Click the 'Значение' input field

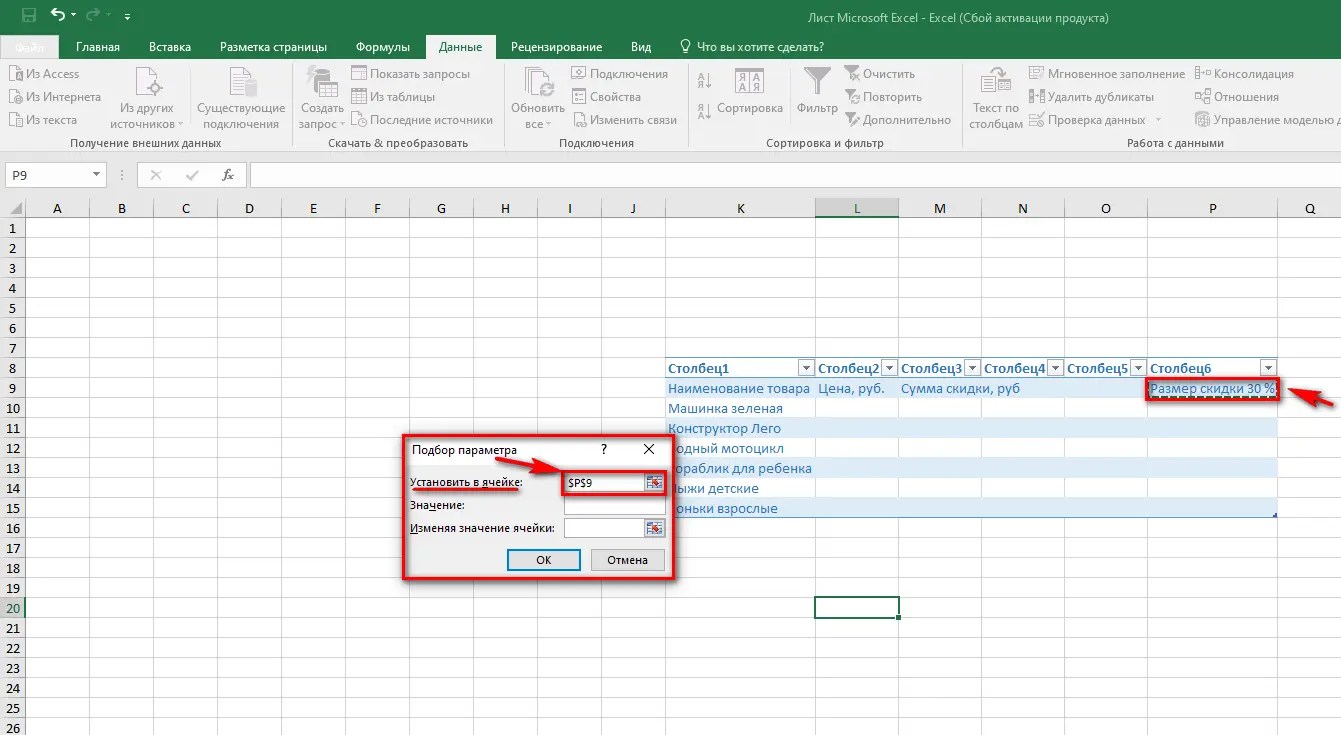coord(613,504)
